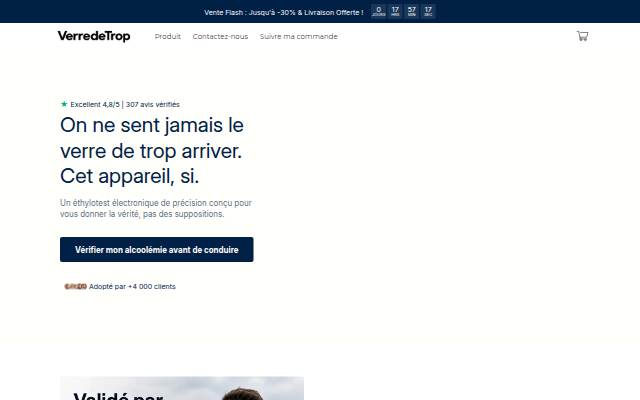Open Suivre ma commande link
The image size is (640, 400).
pos(298,36)
